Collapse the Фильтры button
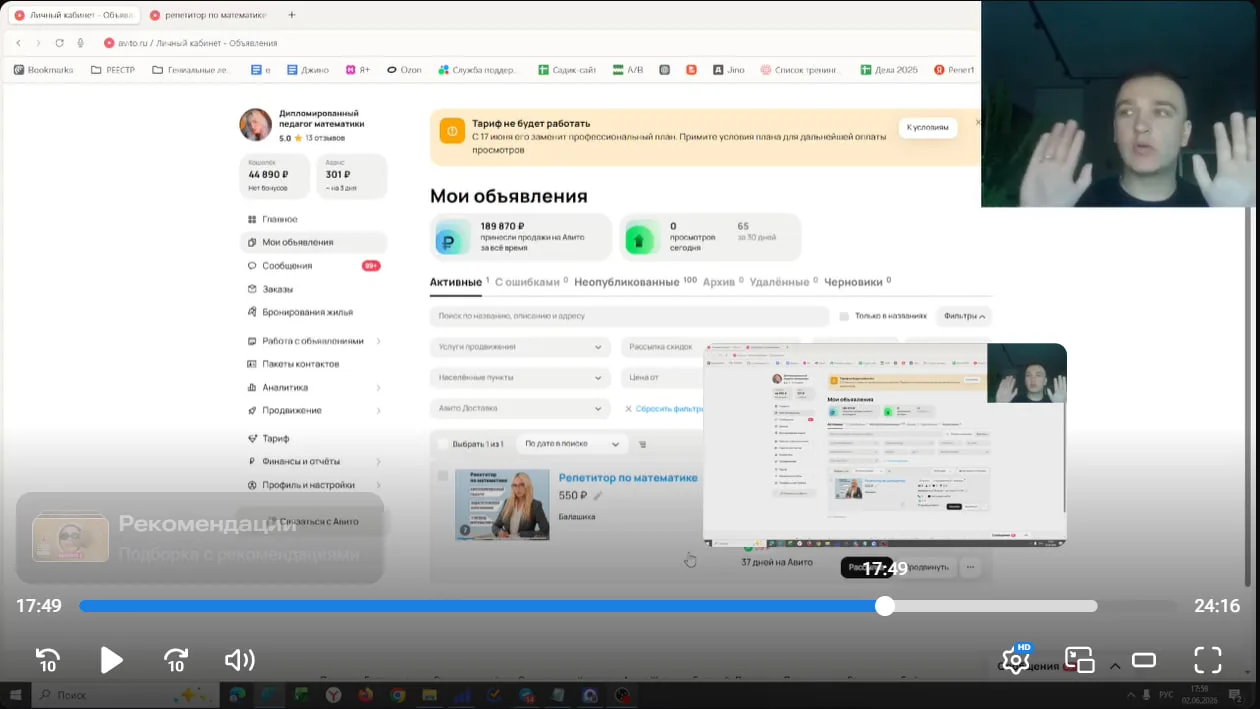Image resolution: width=1260 pixels, height=709 pixels. [x=964, y=316]
